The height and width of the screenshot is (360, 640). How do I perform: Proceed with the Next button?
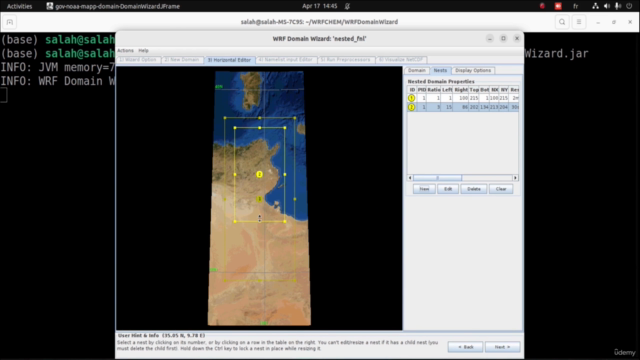coord(502,347)
